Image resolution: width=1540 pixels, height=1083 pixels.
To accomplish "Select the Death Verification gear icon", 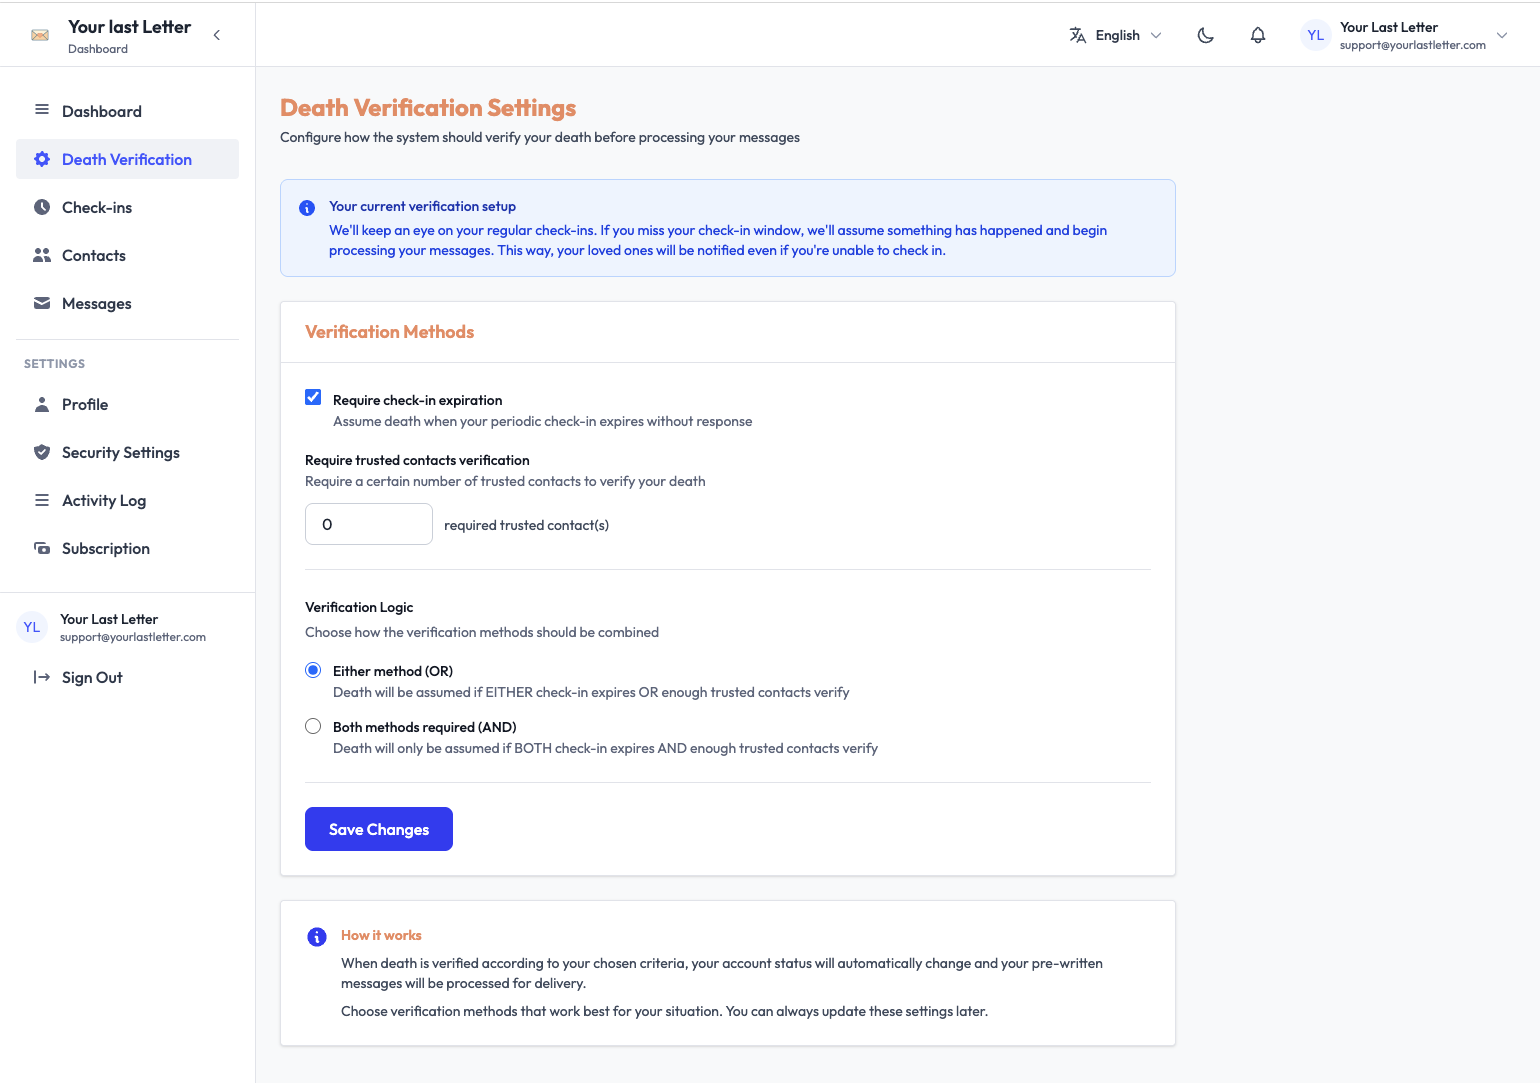I will click(42, 159).
